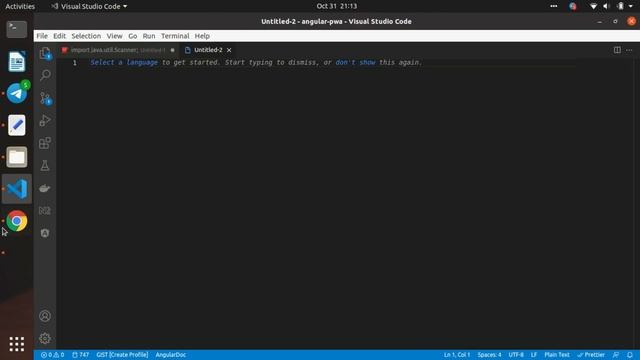This screenshot has width=640, height=360.
Task: Open Files manager from the dock
Action: 17,157
